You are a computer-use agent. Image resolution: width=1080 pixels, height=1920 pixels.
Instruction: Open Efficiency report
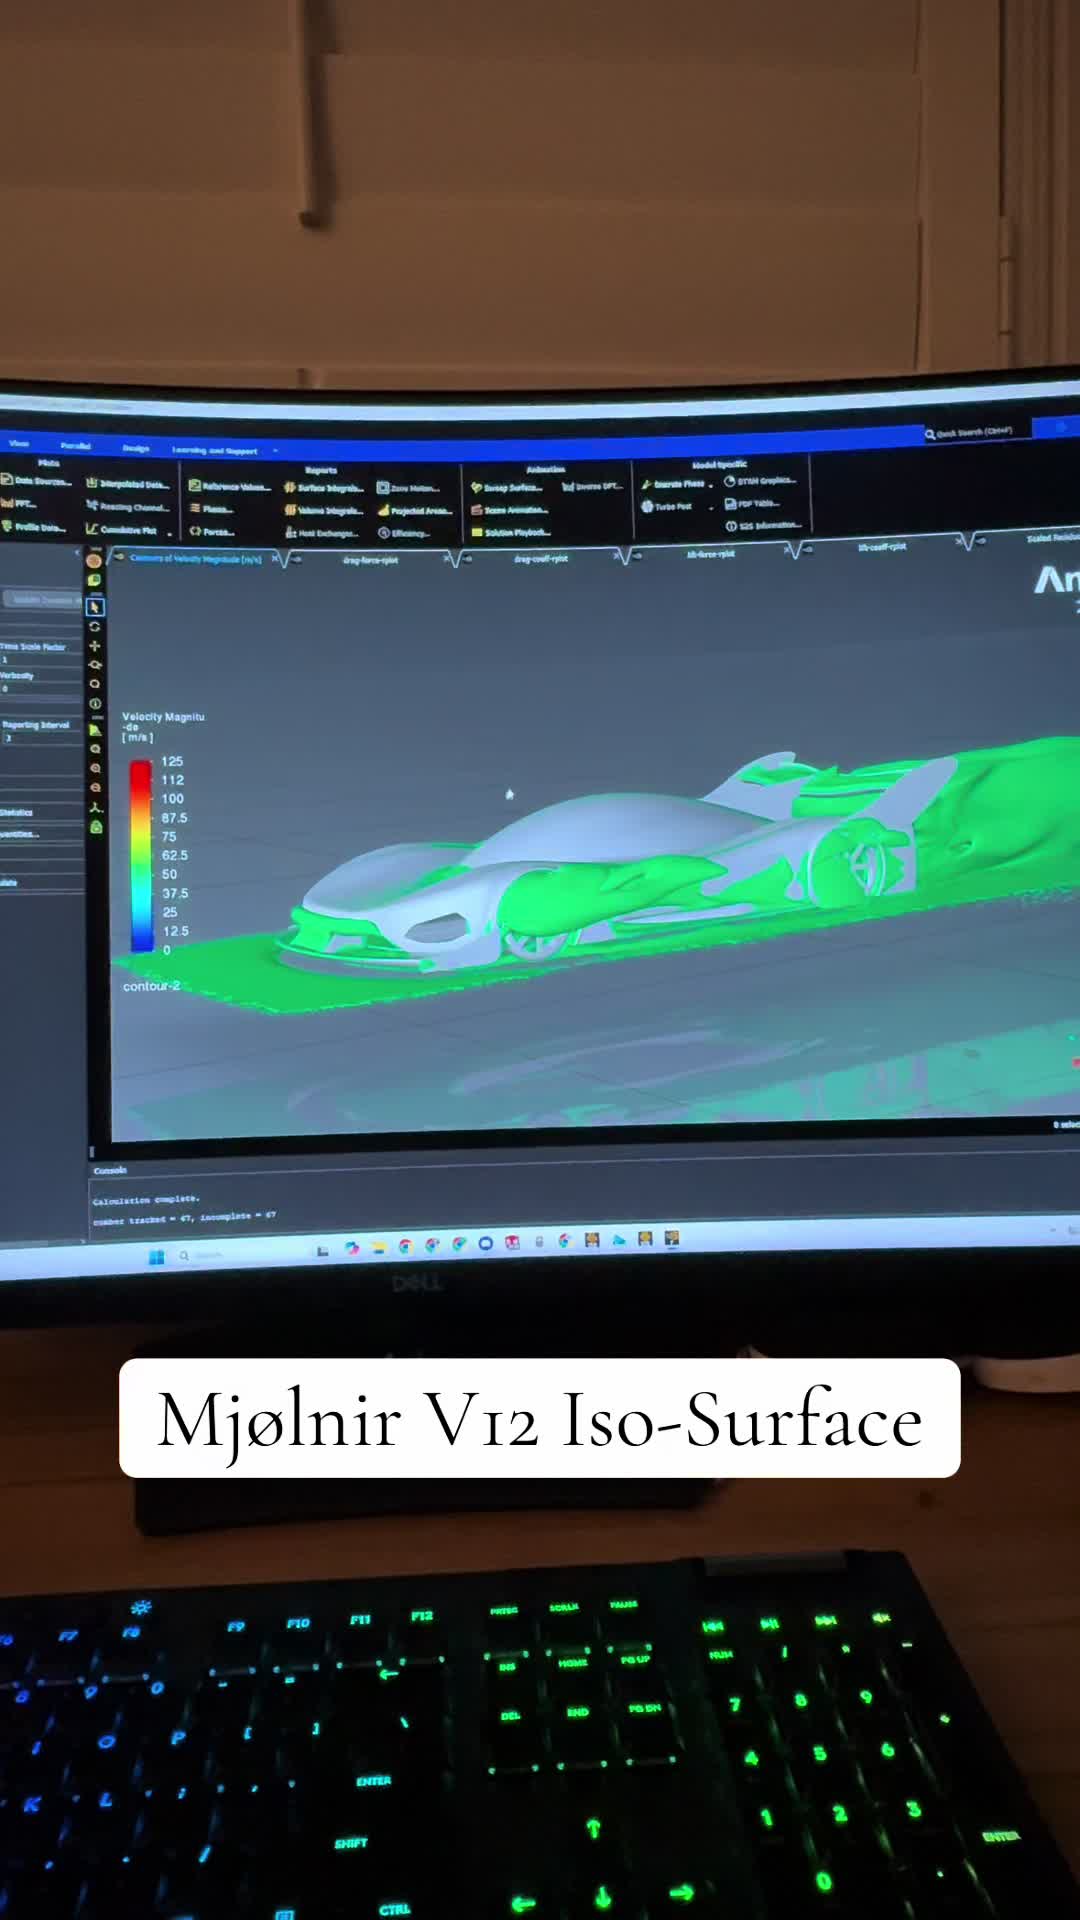pos(404,533)
